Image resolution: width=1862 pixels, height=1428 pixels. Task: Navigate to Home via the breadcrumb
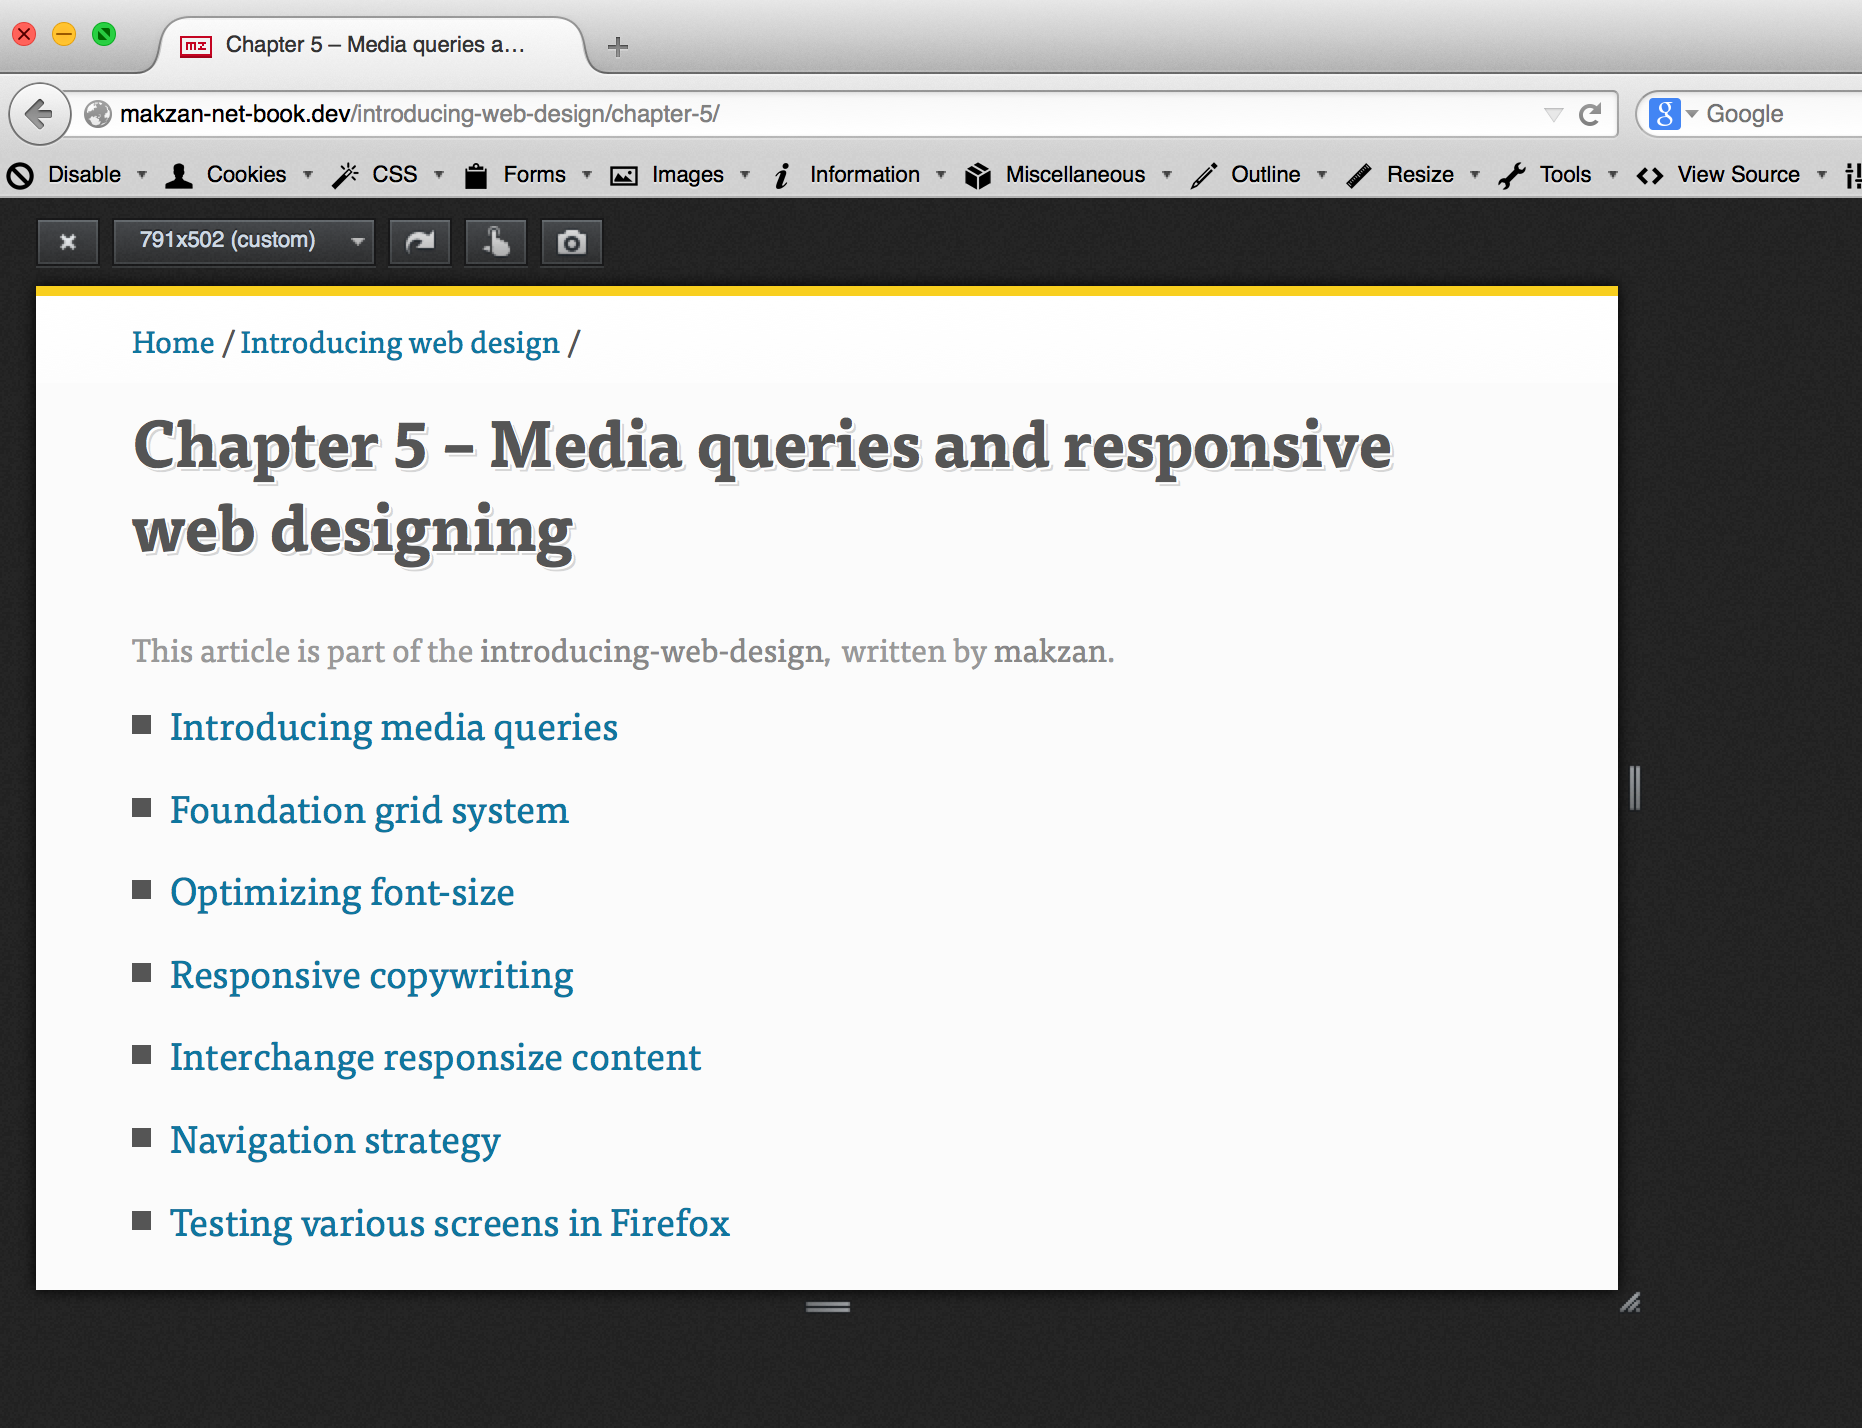click(172, 342)
